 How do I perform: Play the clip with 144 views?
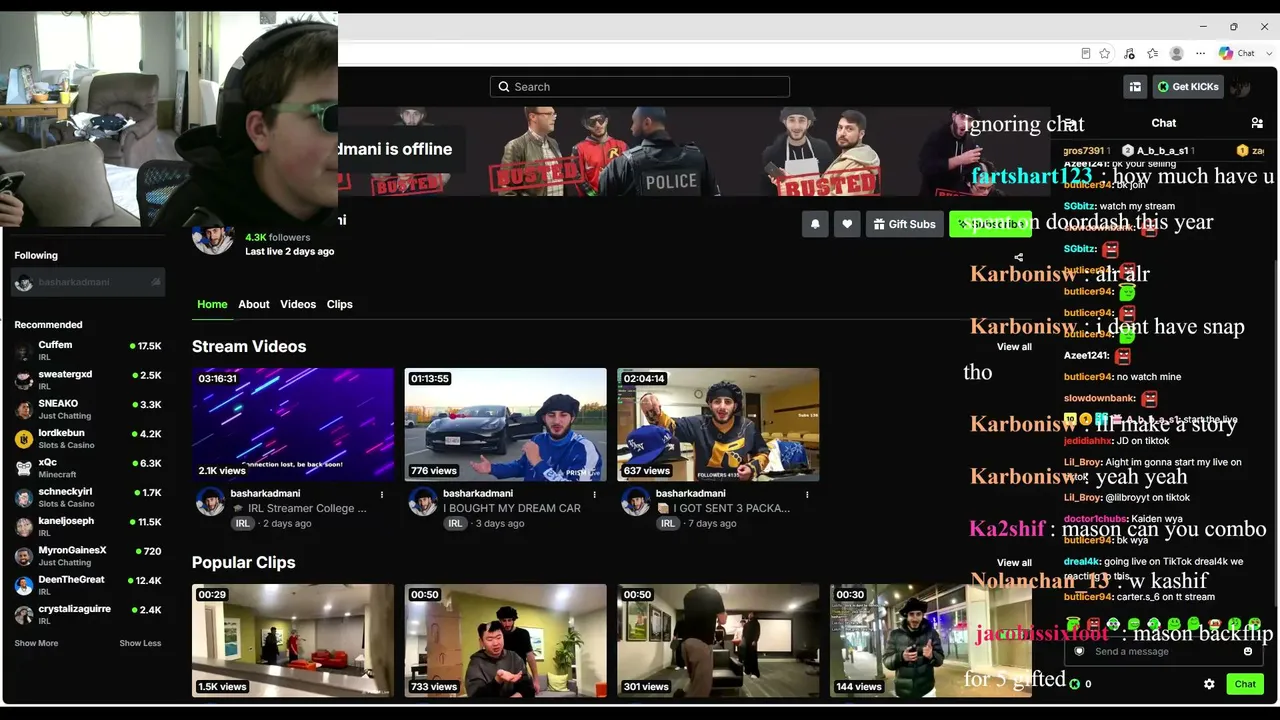coord(931,640)
